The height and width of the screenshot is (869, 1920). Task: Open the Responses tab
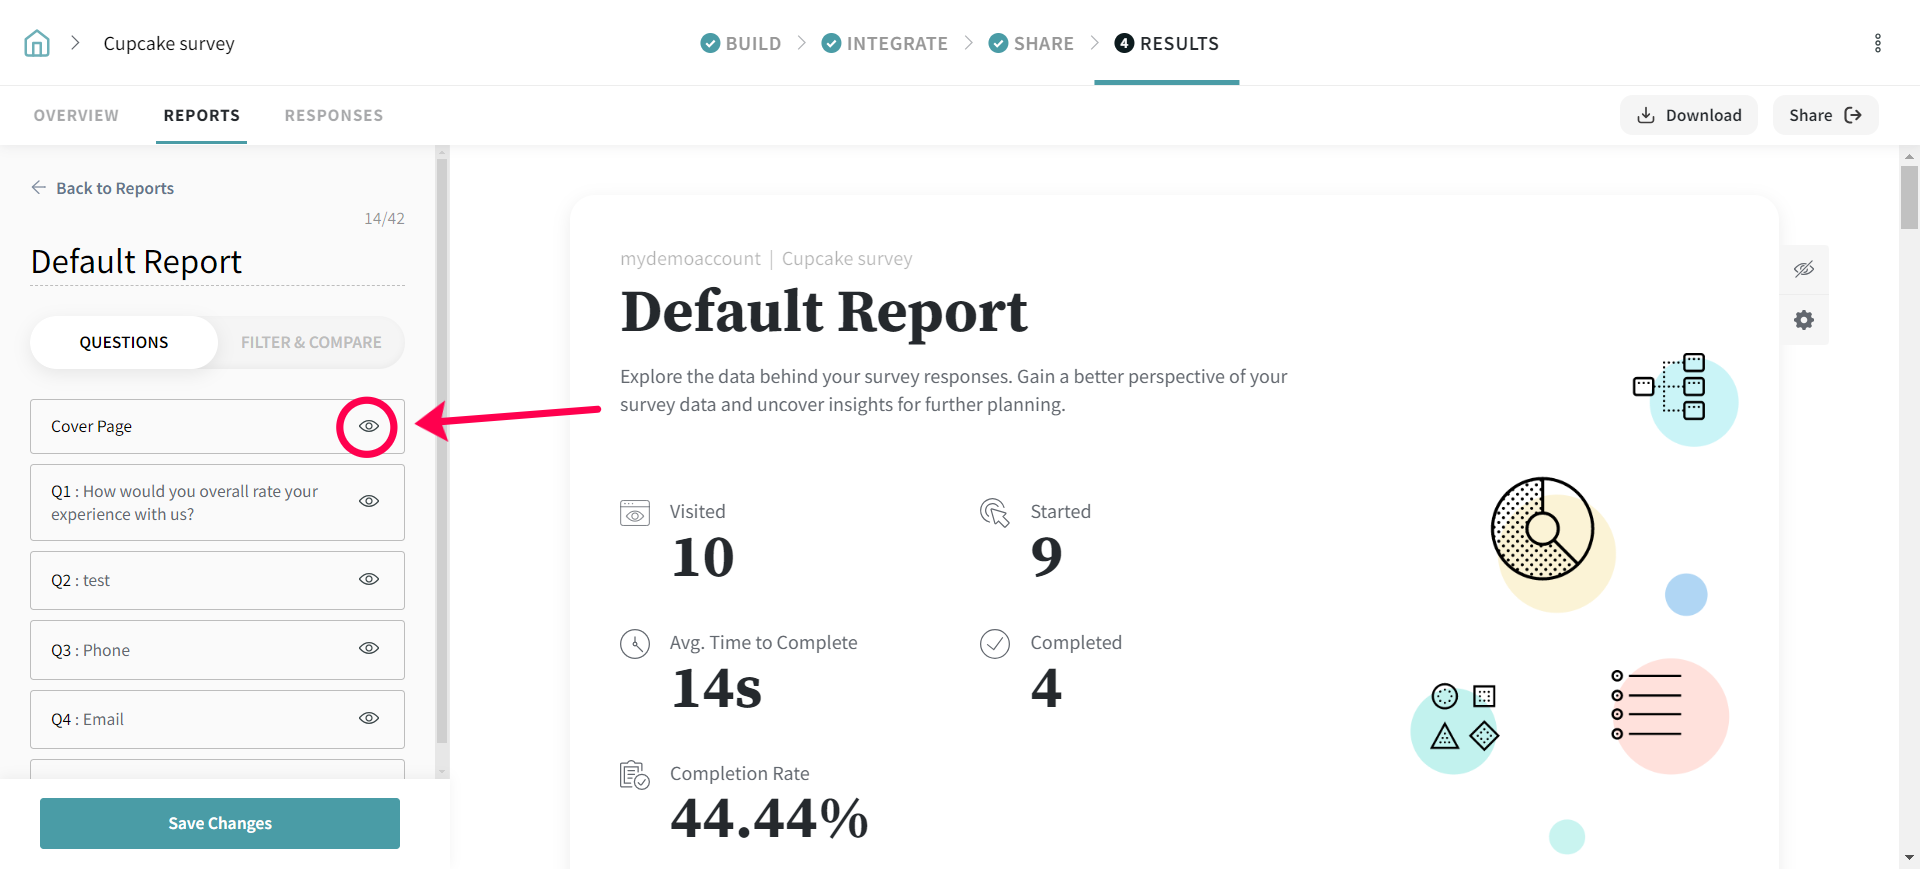(x=334, y=115)
